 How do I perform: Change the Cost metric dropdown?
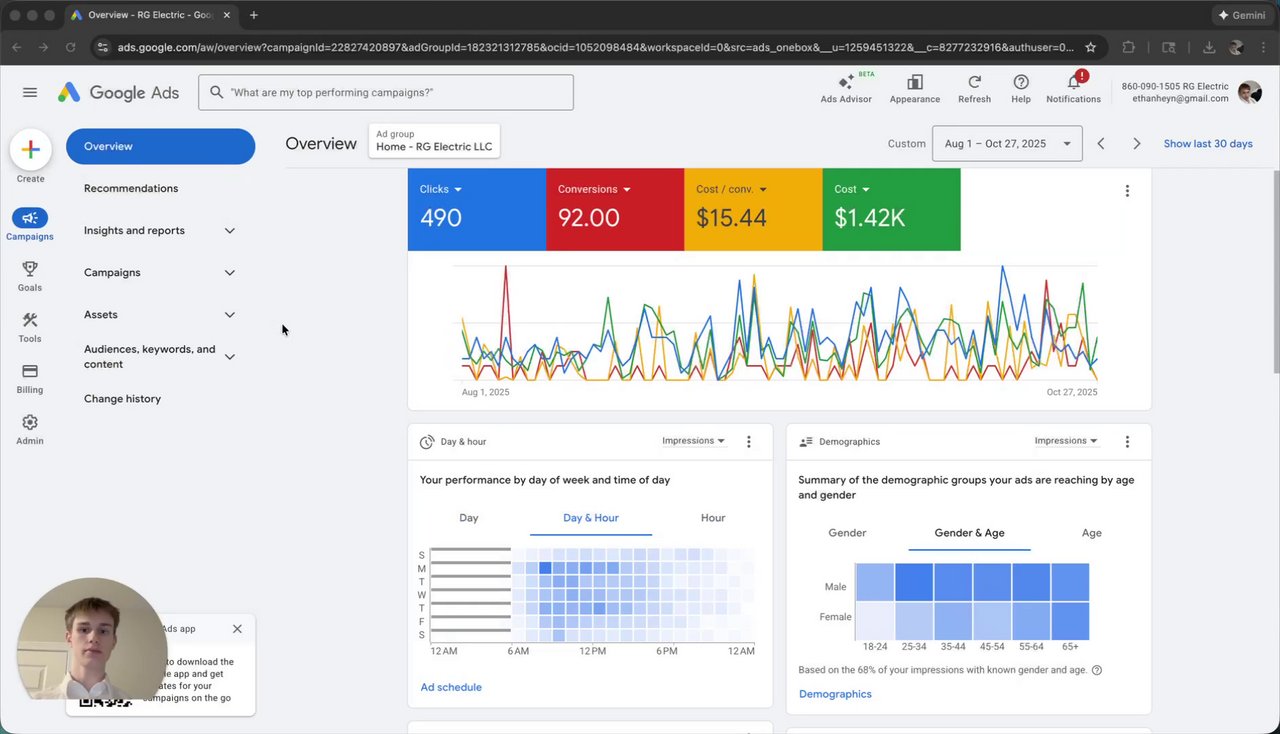(x=852, y=190)
